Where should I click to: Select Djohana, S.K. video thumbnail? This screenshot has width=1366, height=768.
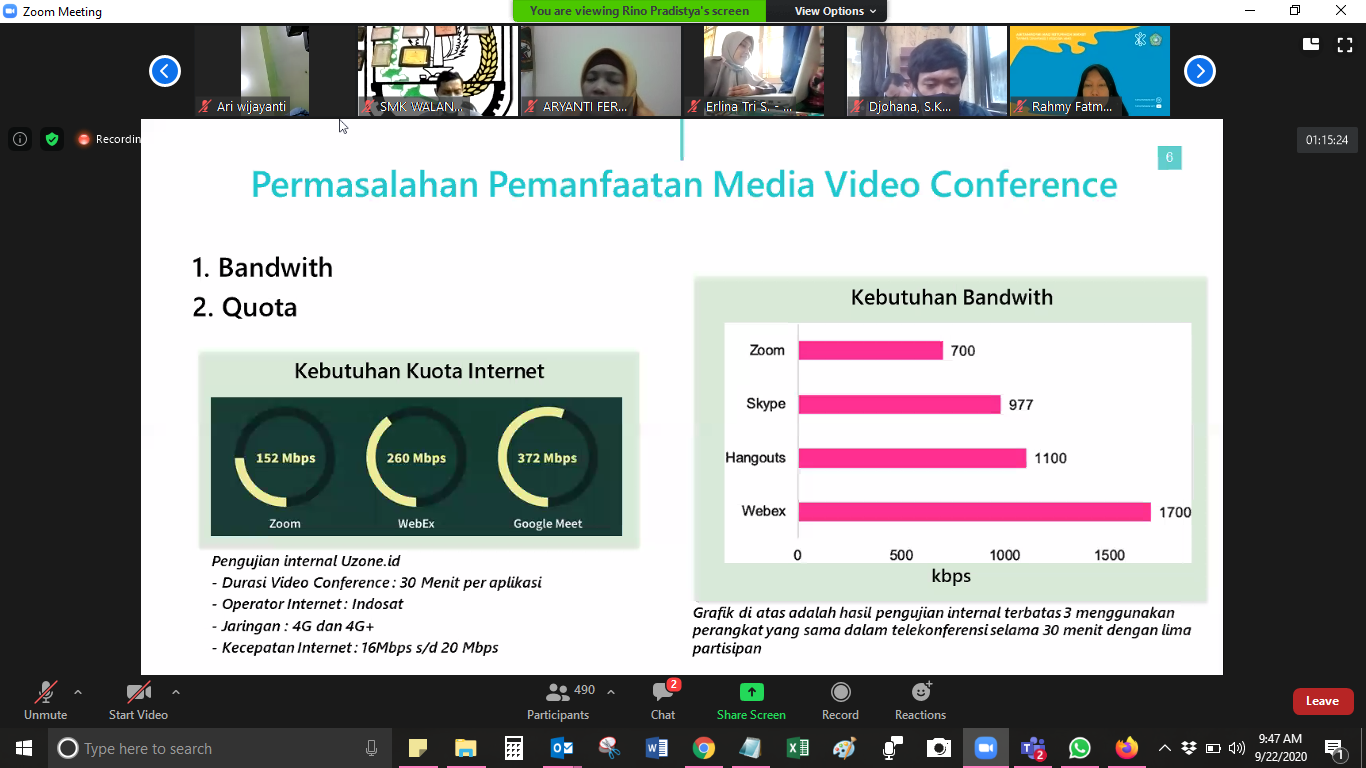pos(926,71)
